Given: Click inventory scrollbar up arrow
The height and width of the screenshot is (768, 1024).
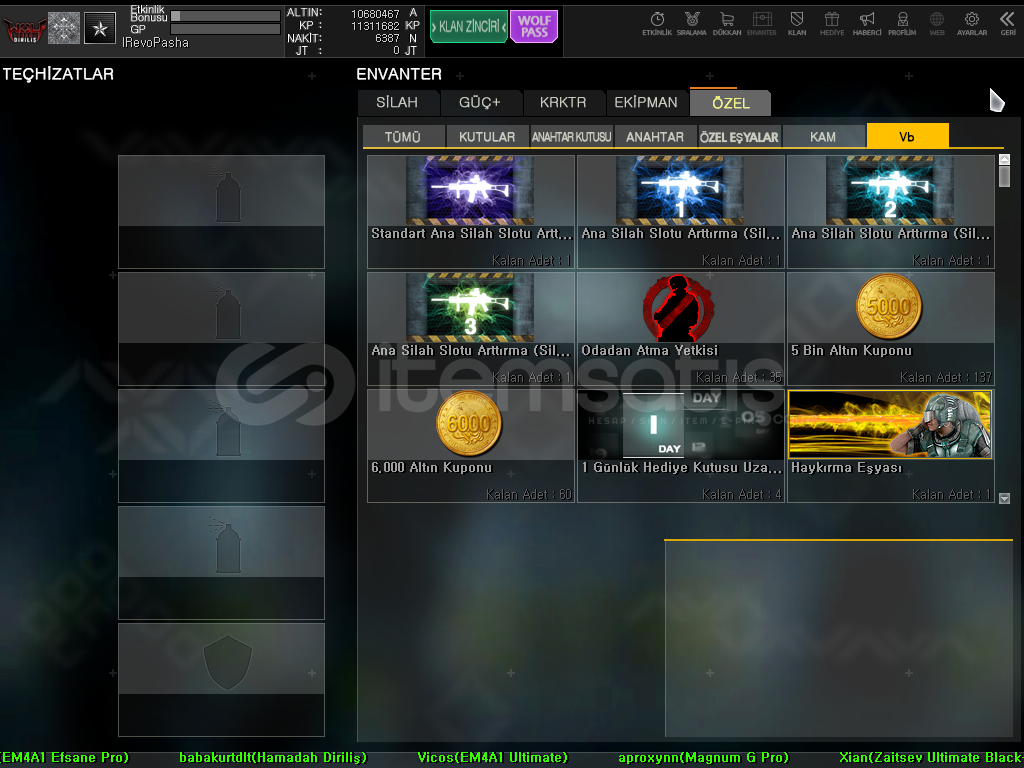Looking at the screenshot, I should 1004,159.
